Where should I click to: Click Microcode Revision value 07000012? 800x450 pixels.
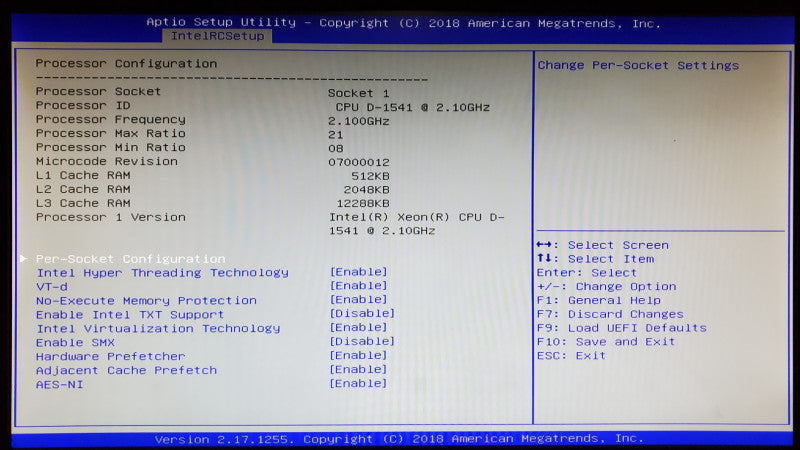[359, 162]
